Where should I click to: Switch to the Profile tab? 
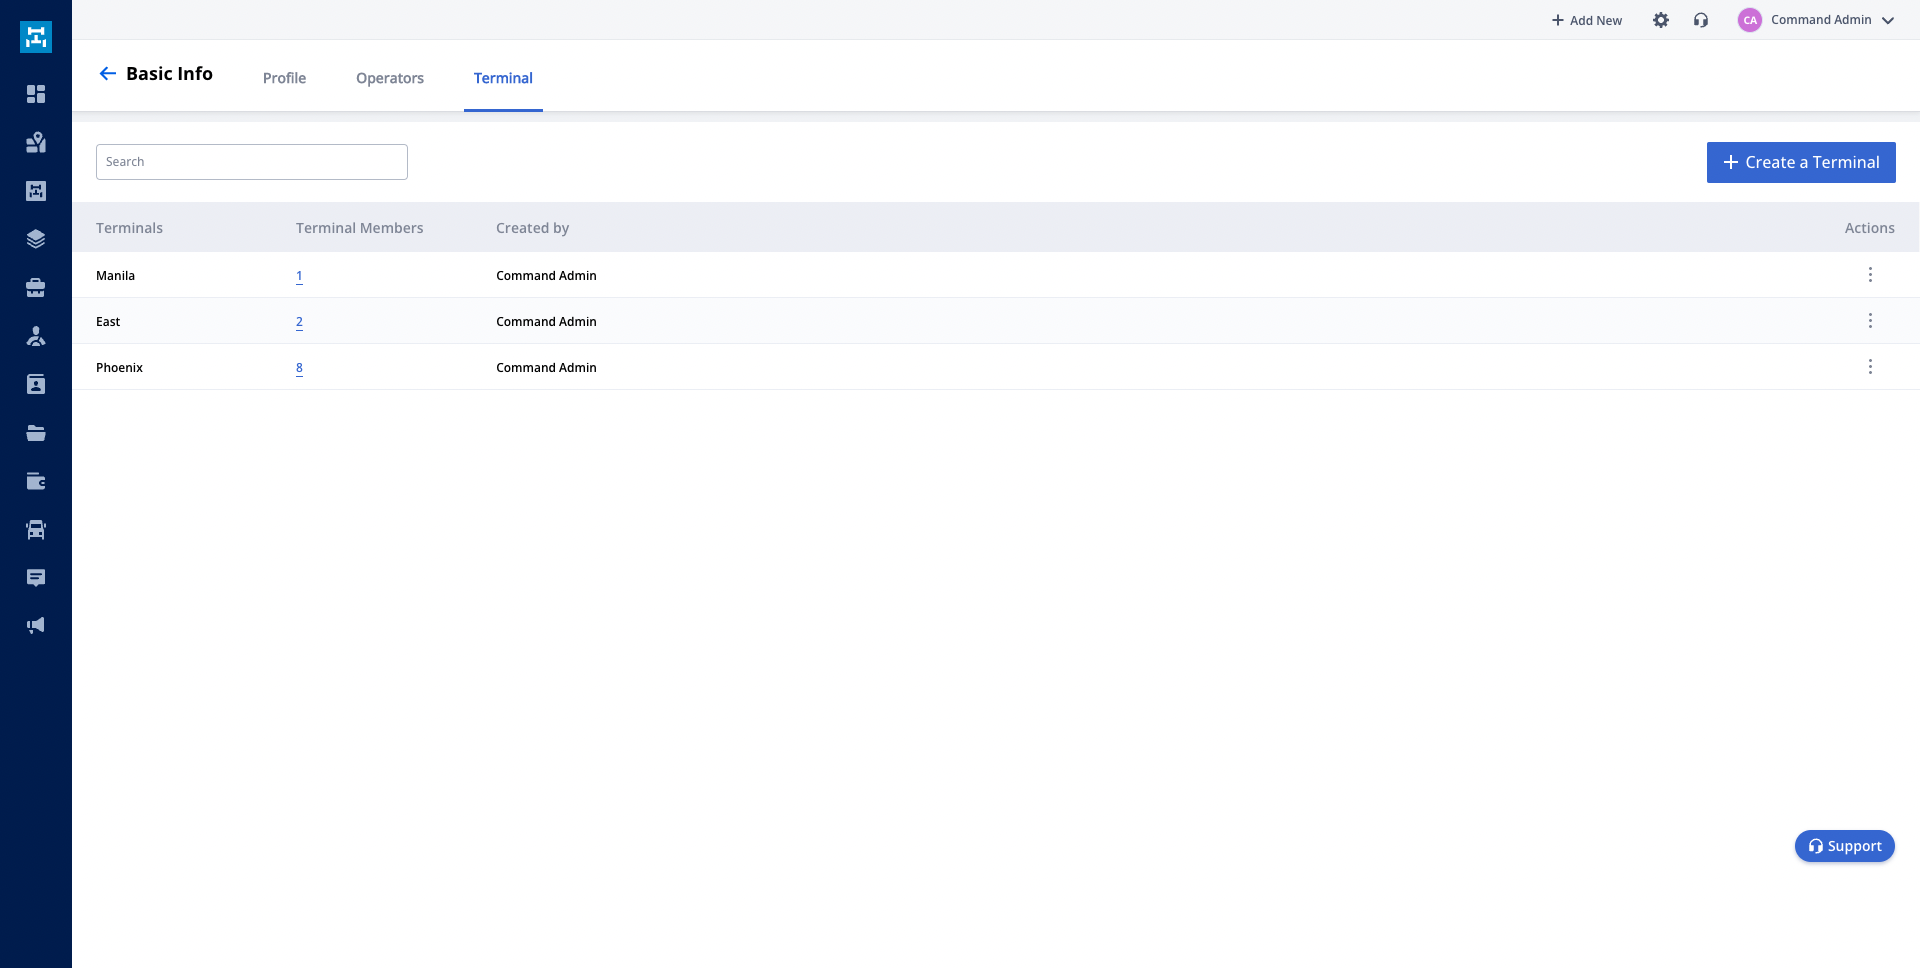(x=284, y=78)
